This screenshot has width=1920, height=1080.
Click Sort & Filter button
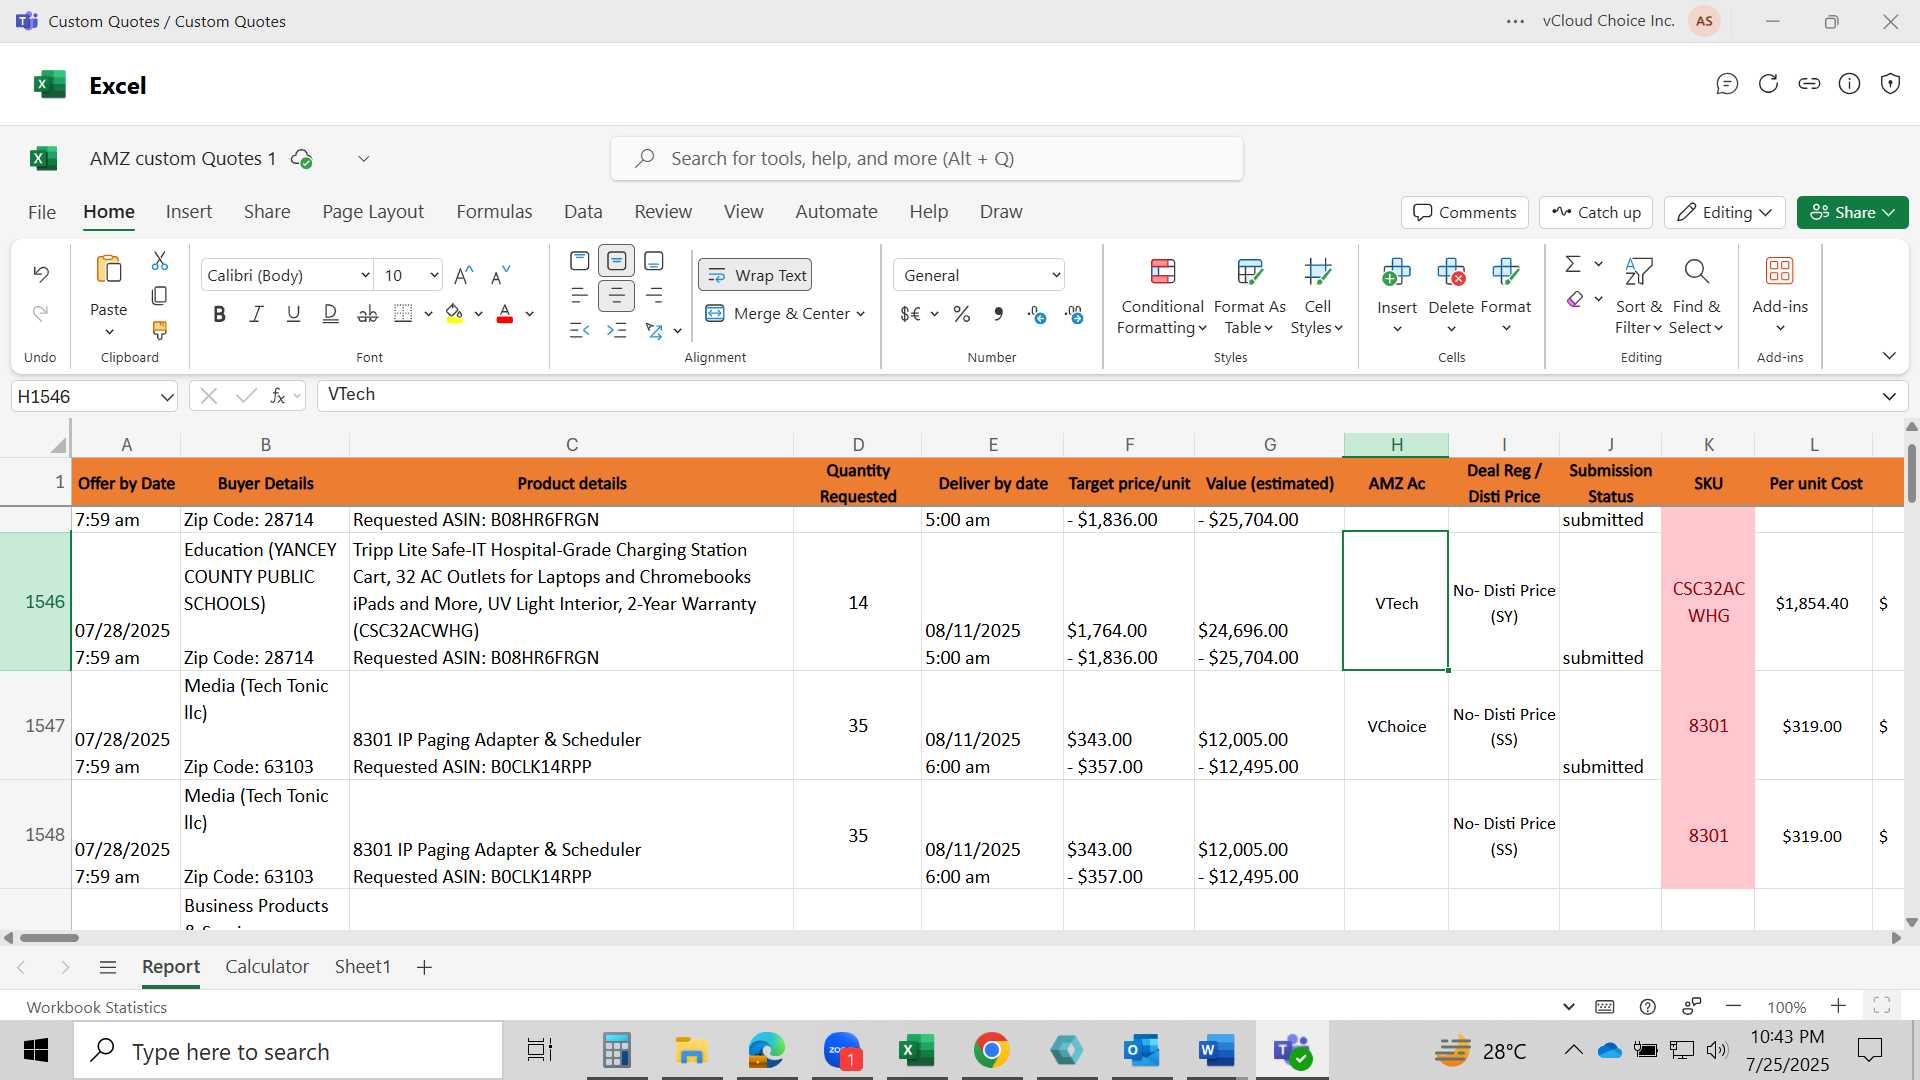pyautogui.click(x=1638, y=297)
